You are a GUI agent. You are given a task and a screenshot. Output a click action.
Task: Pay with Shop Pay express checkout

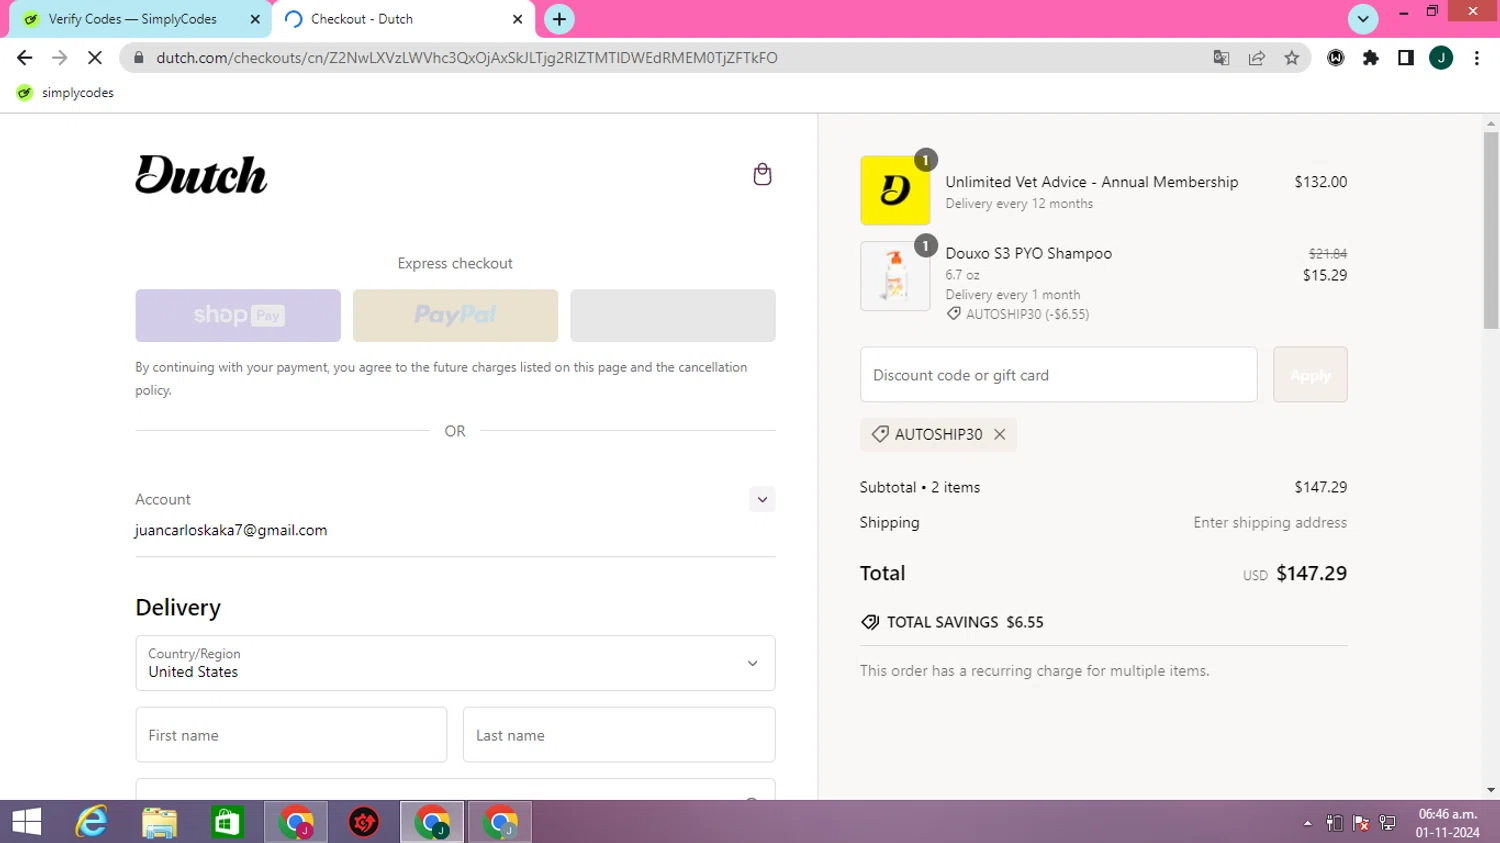tap(238, 316)
